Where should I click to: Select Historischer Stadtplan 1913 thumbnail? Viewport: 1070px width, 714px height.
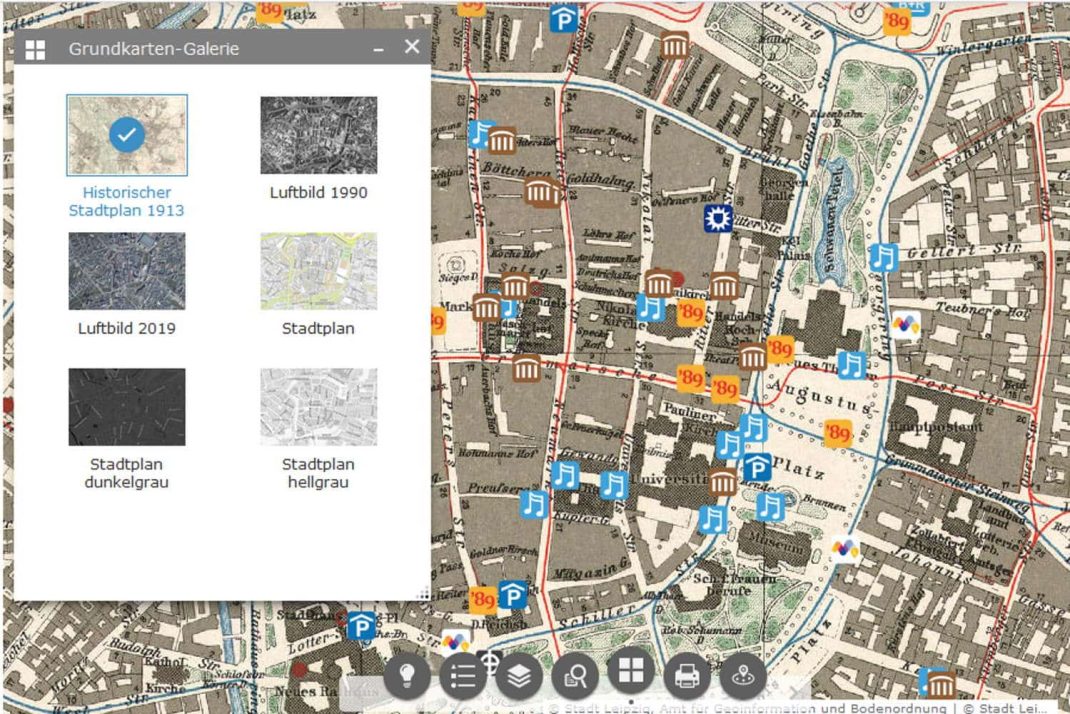point(126,135)
